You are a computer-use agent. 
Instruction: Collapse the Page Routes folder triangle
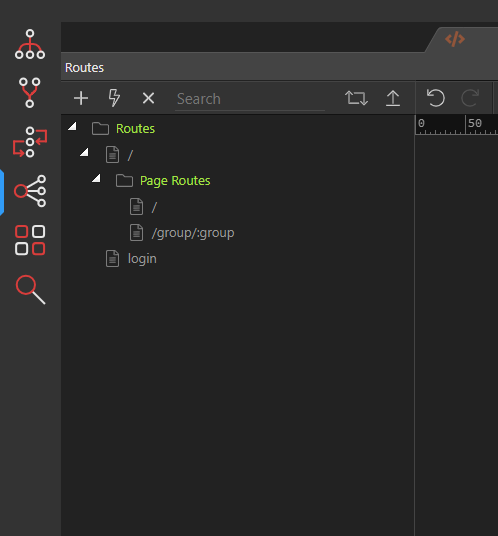click(x=96, y=178)
